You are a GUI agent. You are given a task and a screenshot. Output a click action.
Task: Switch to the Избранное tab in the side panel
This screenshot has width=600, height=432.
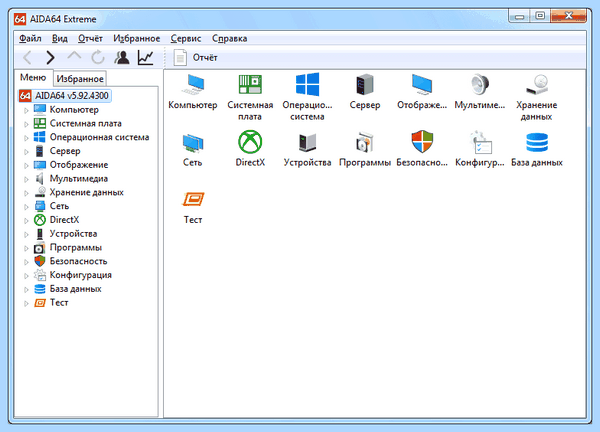[x=80, y=79]
